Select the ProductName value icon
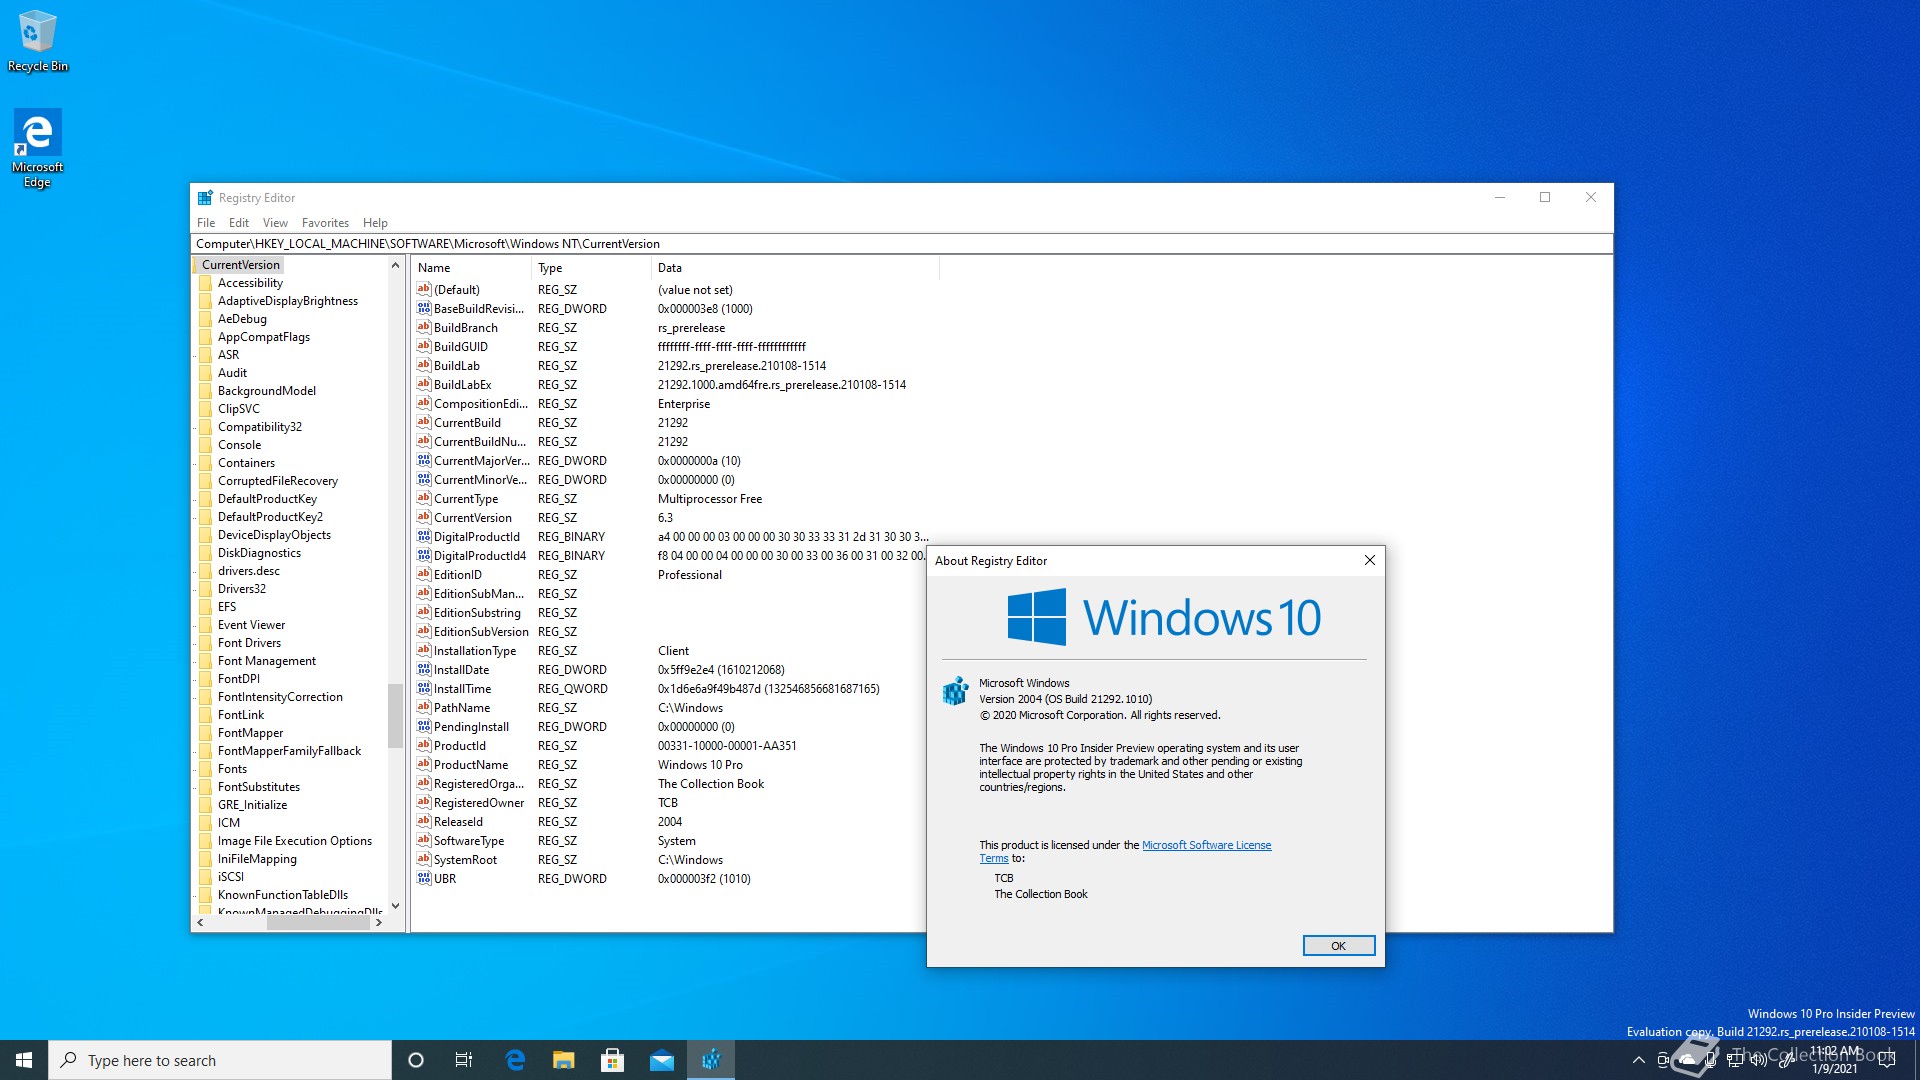 point(424,765)
